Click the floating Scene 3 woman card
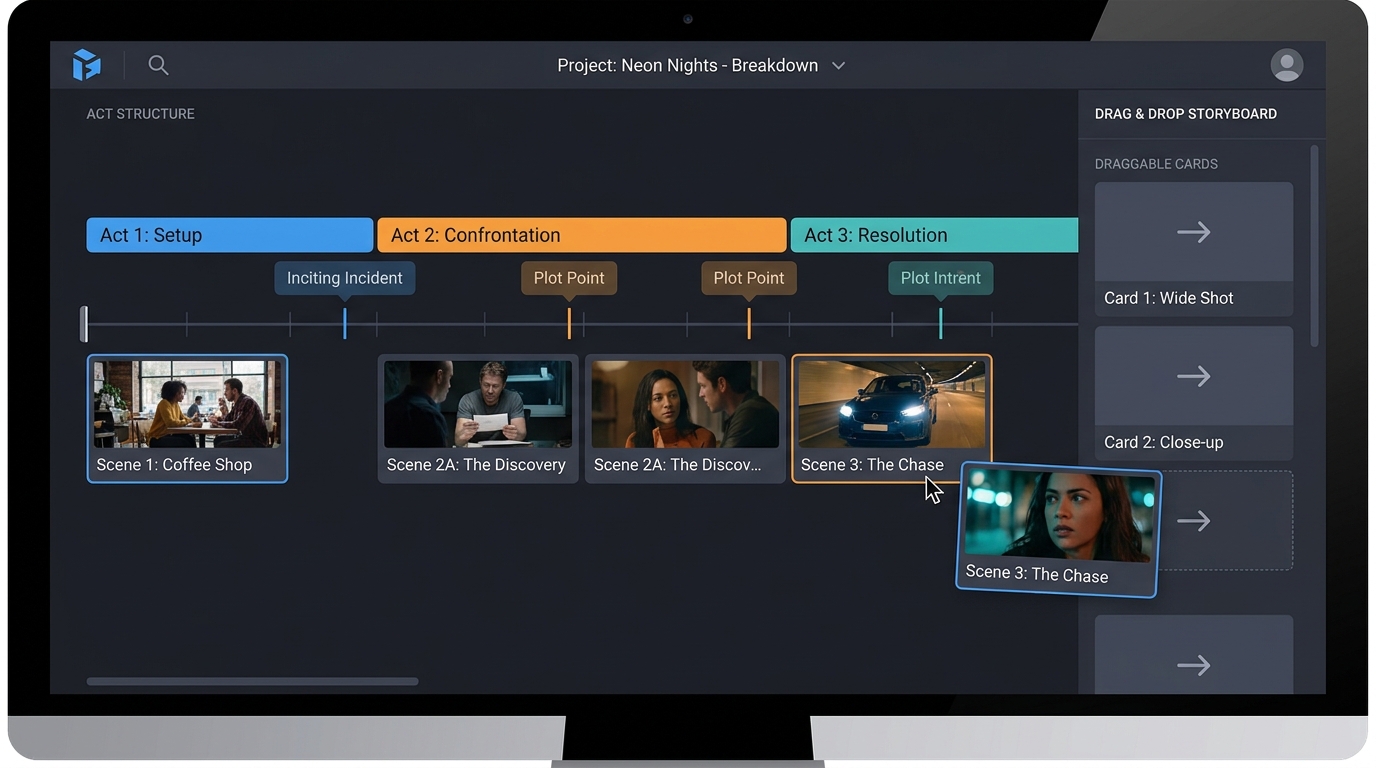The width and height of the screenshot is (1376, 768). point(1059,530)
